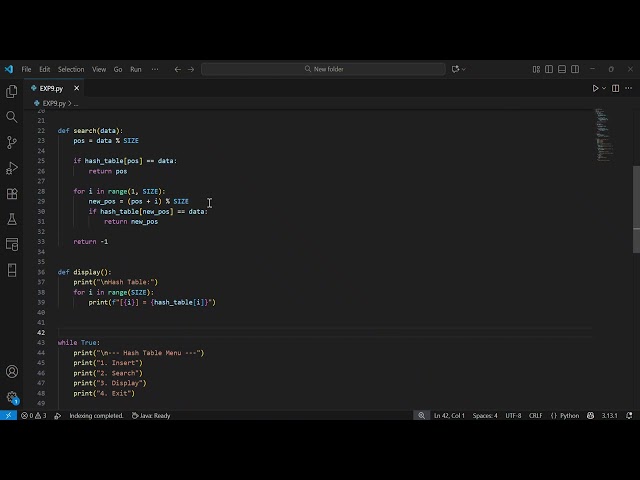Viewport: 640px width, 480px height.
Task: Open the Run menu
Action: tap(136, 69)
